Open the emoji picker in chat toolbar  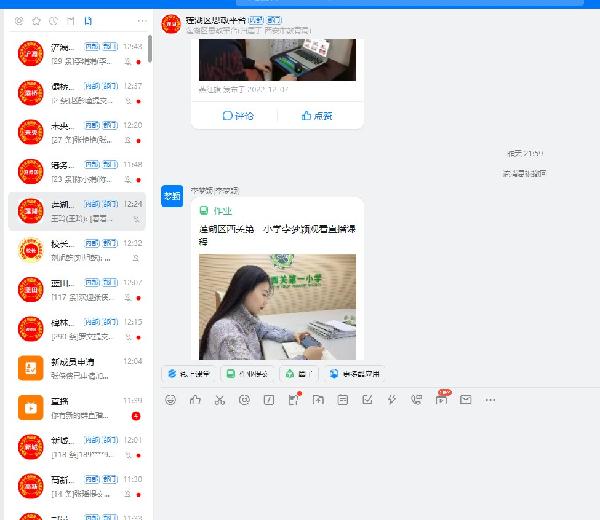(170, 400)
